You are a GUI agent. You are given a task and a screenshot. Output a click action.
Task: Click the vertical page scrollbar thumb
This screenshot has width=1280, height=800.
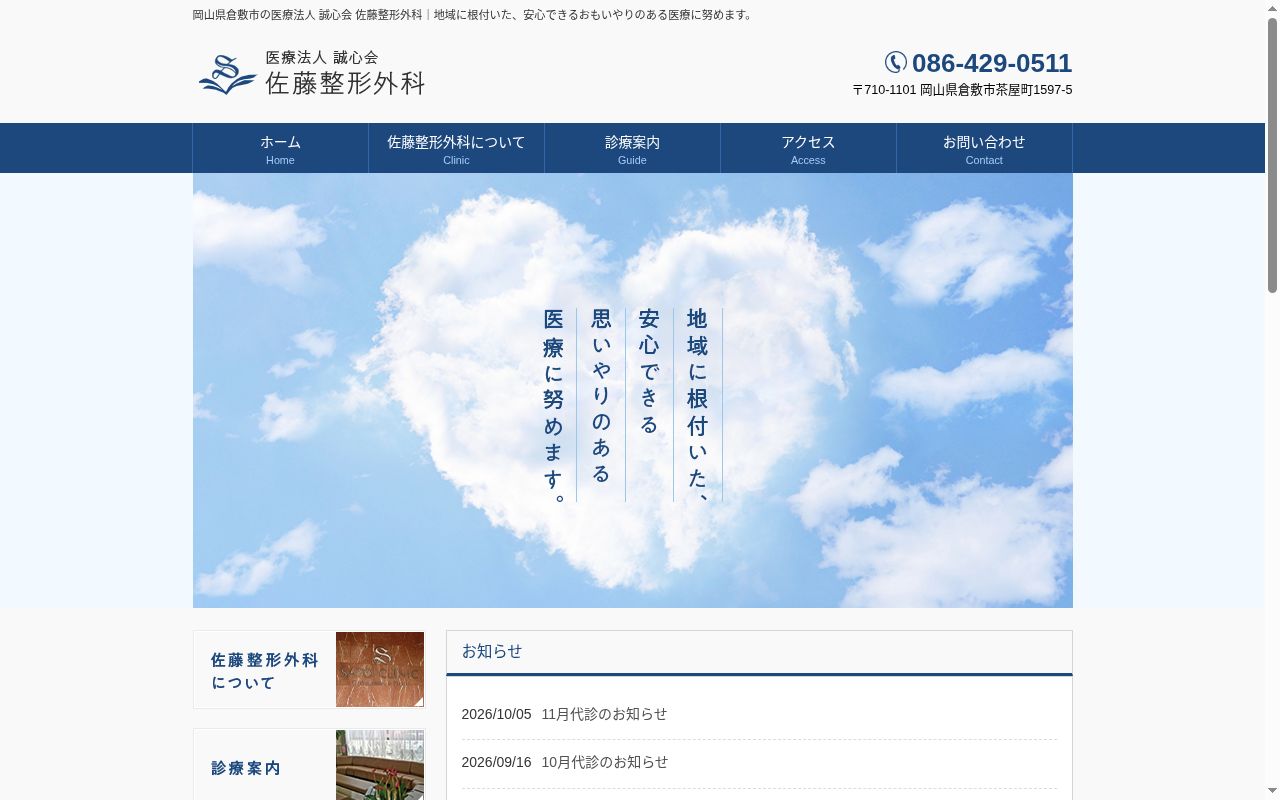pyautogui.click(x=1272, y=155)
